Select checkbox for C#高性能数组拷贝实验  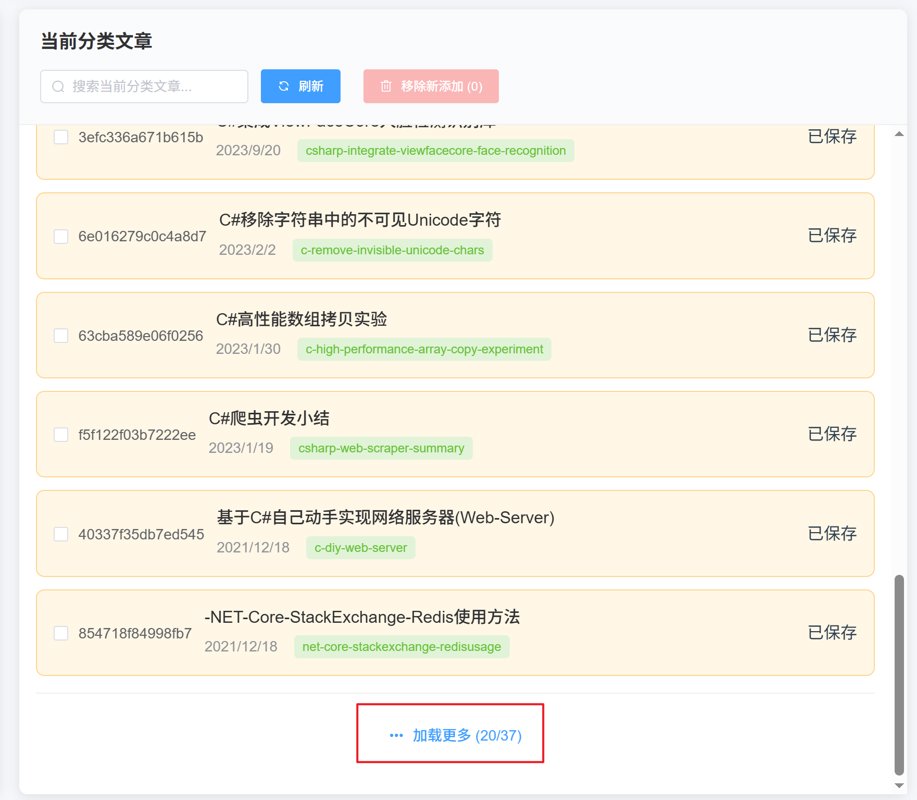coord(60,336)
